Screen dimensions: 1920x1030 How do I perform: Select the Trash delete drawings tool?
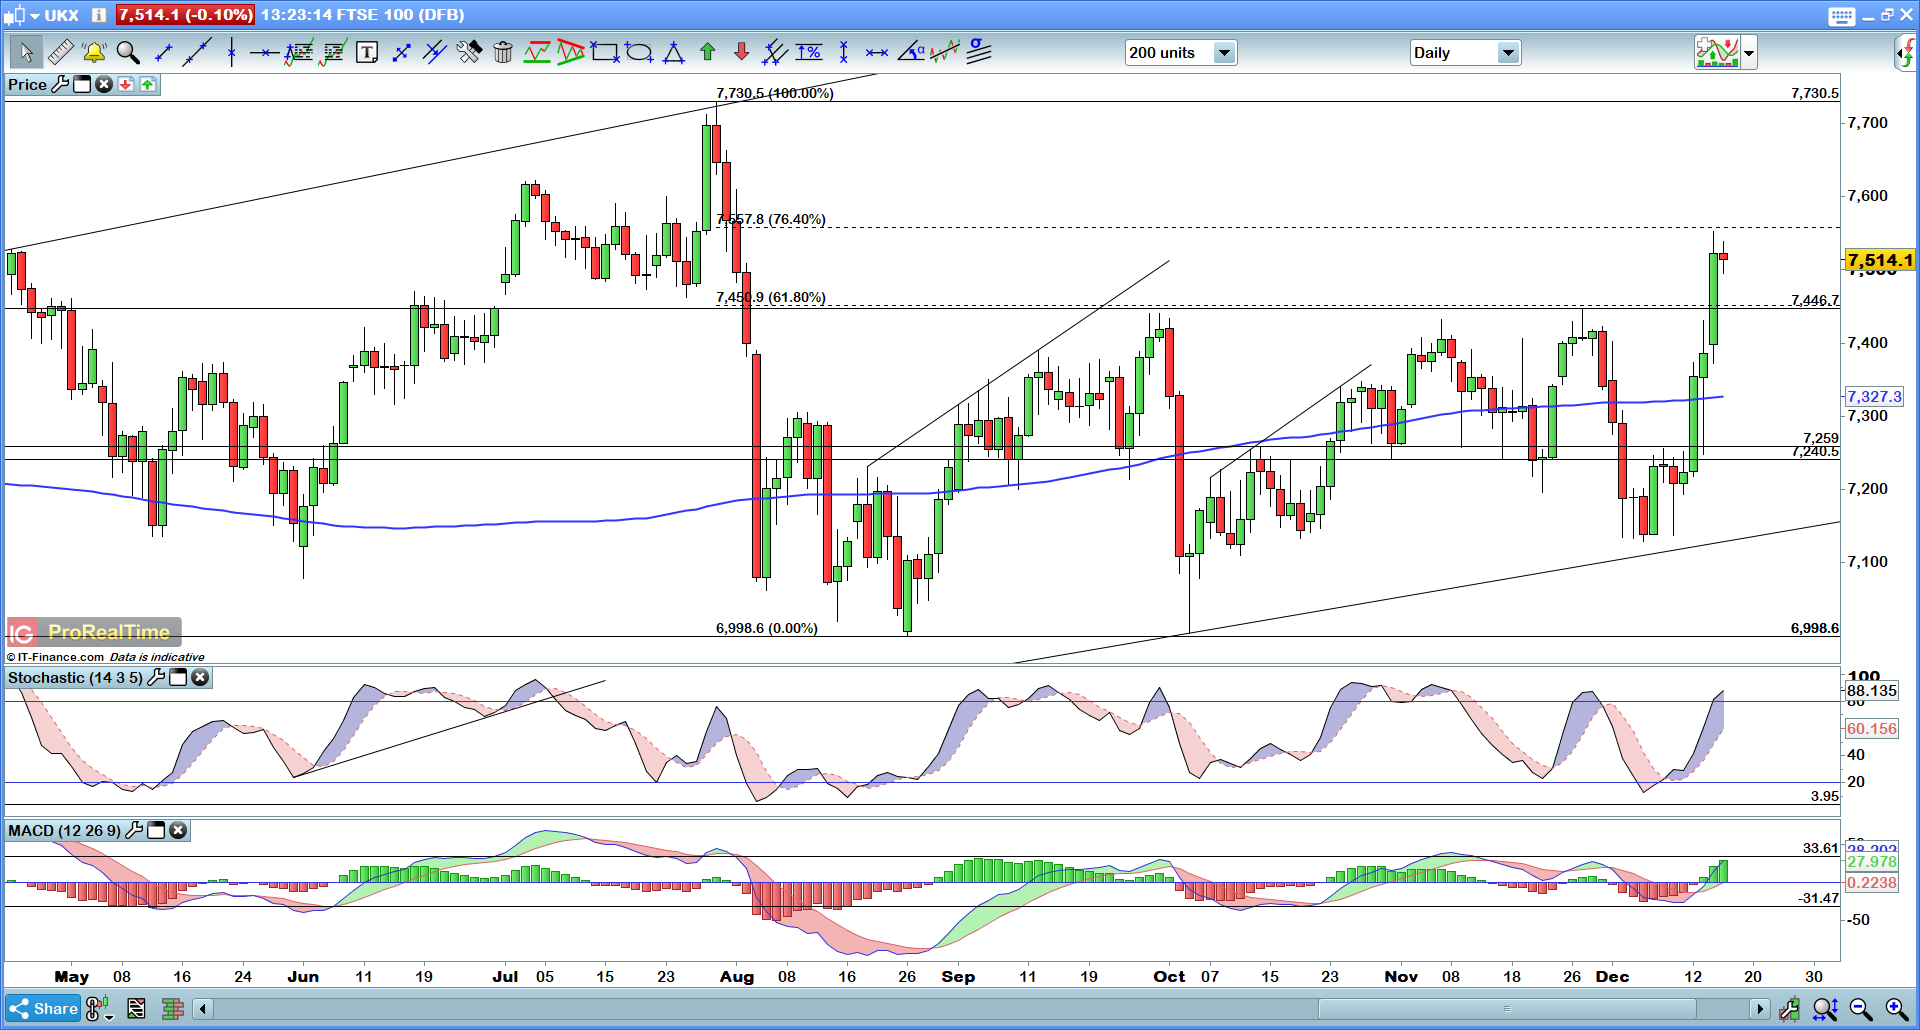[x=502, y=52]
